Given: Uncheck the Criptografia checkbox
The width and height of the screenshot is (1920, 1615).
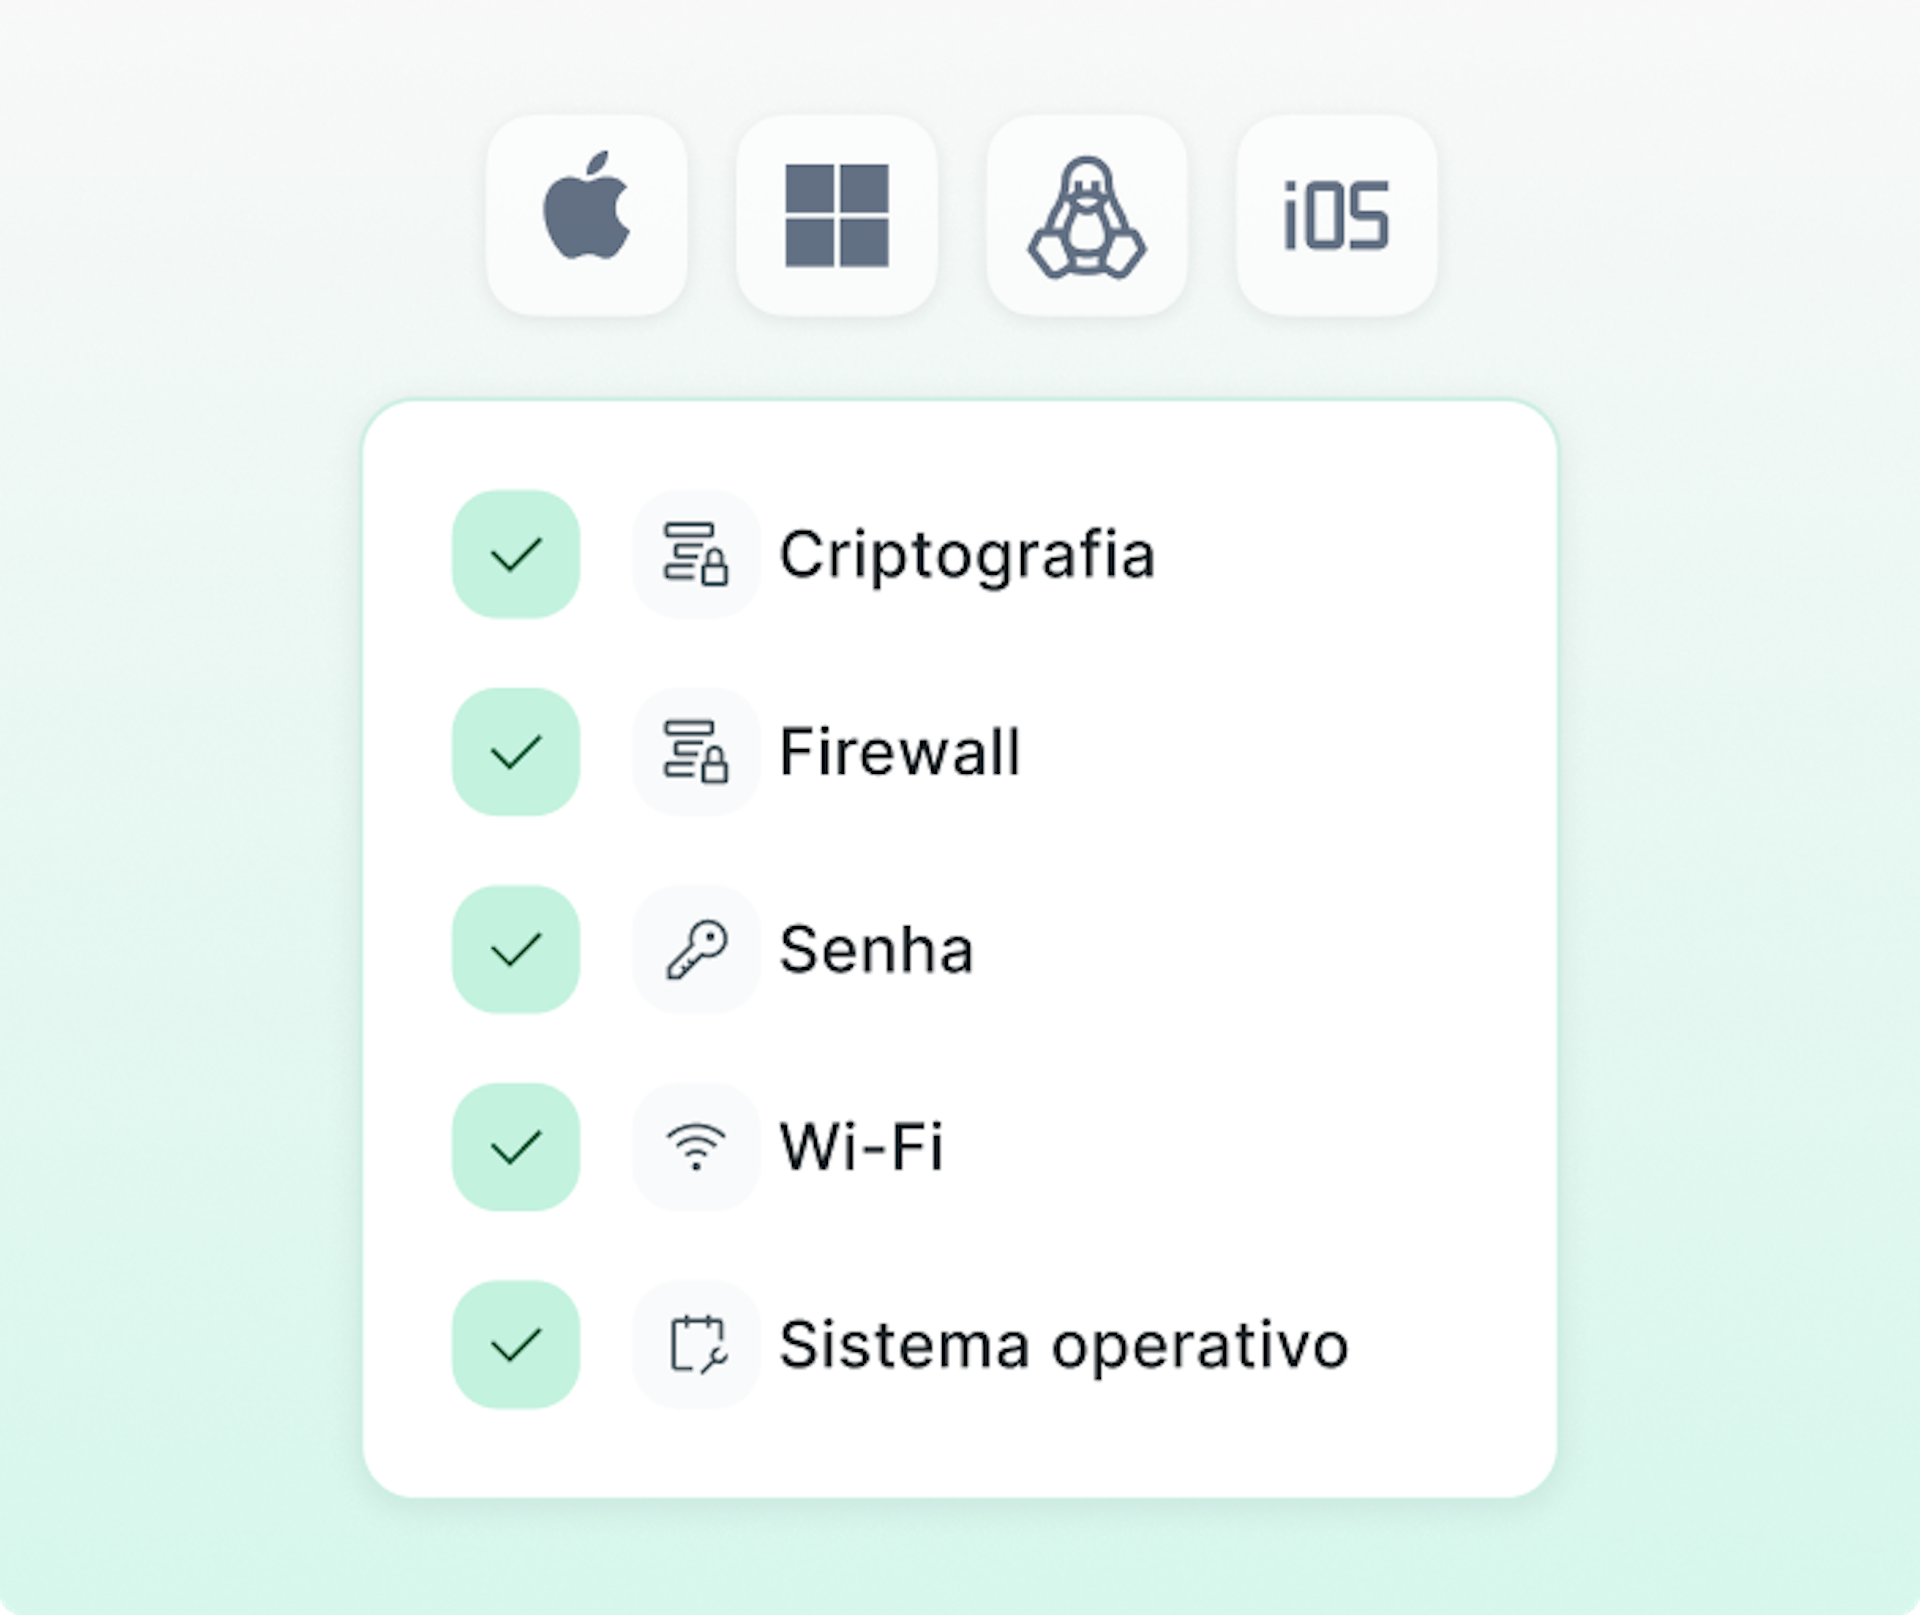Looking at the screenshot, I should coord(516,554).
